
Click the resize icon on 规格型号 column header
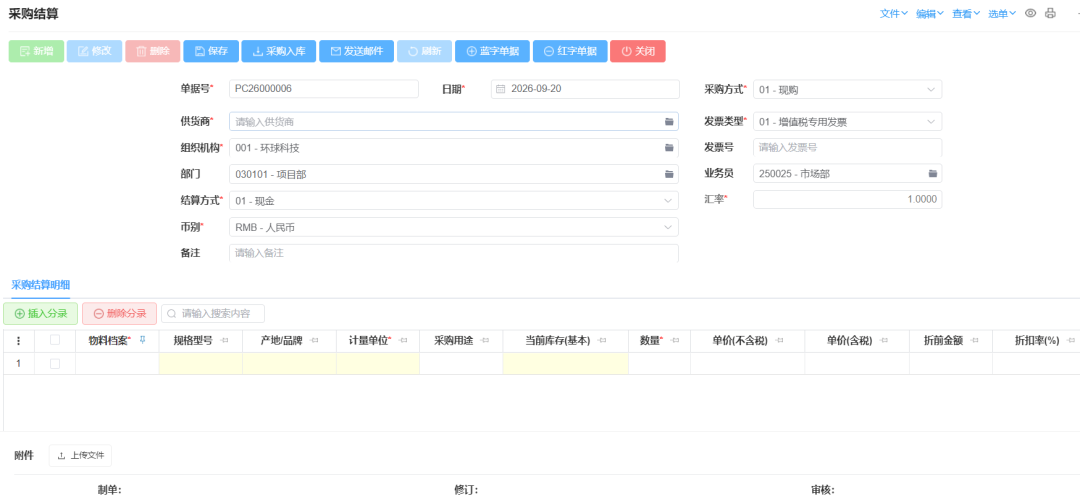point(225,340)
